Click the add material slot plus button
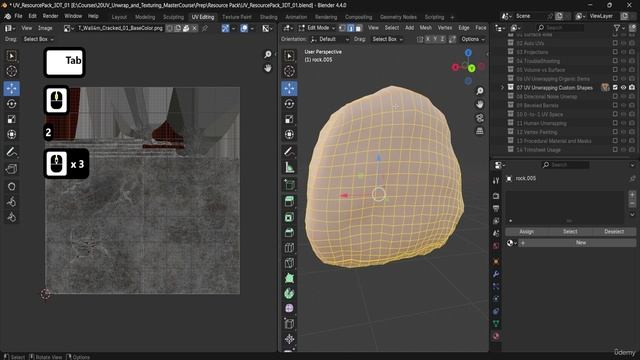The width and height of the screenshot is (640, 360). click(632, 195)
